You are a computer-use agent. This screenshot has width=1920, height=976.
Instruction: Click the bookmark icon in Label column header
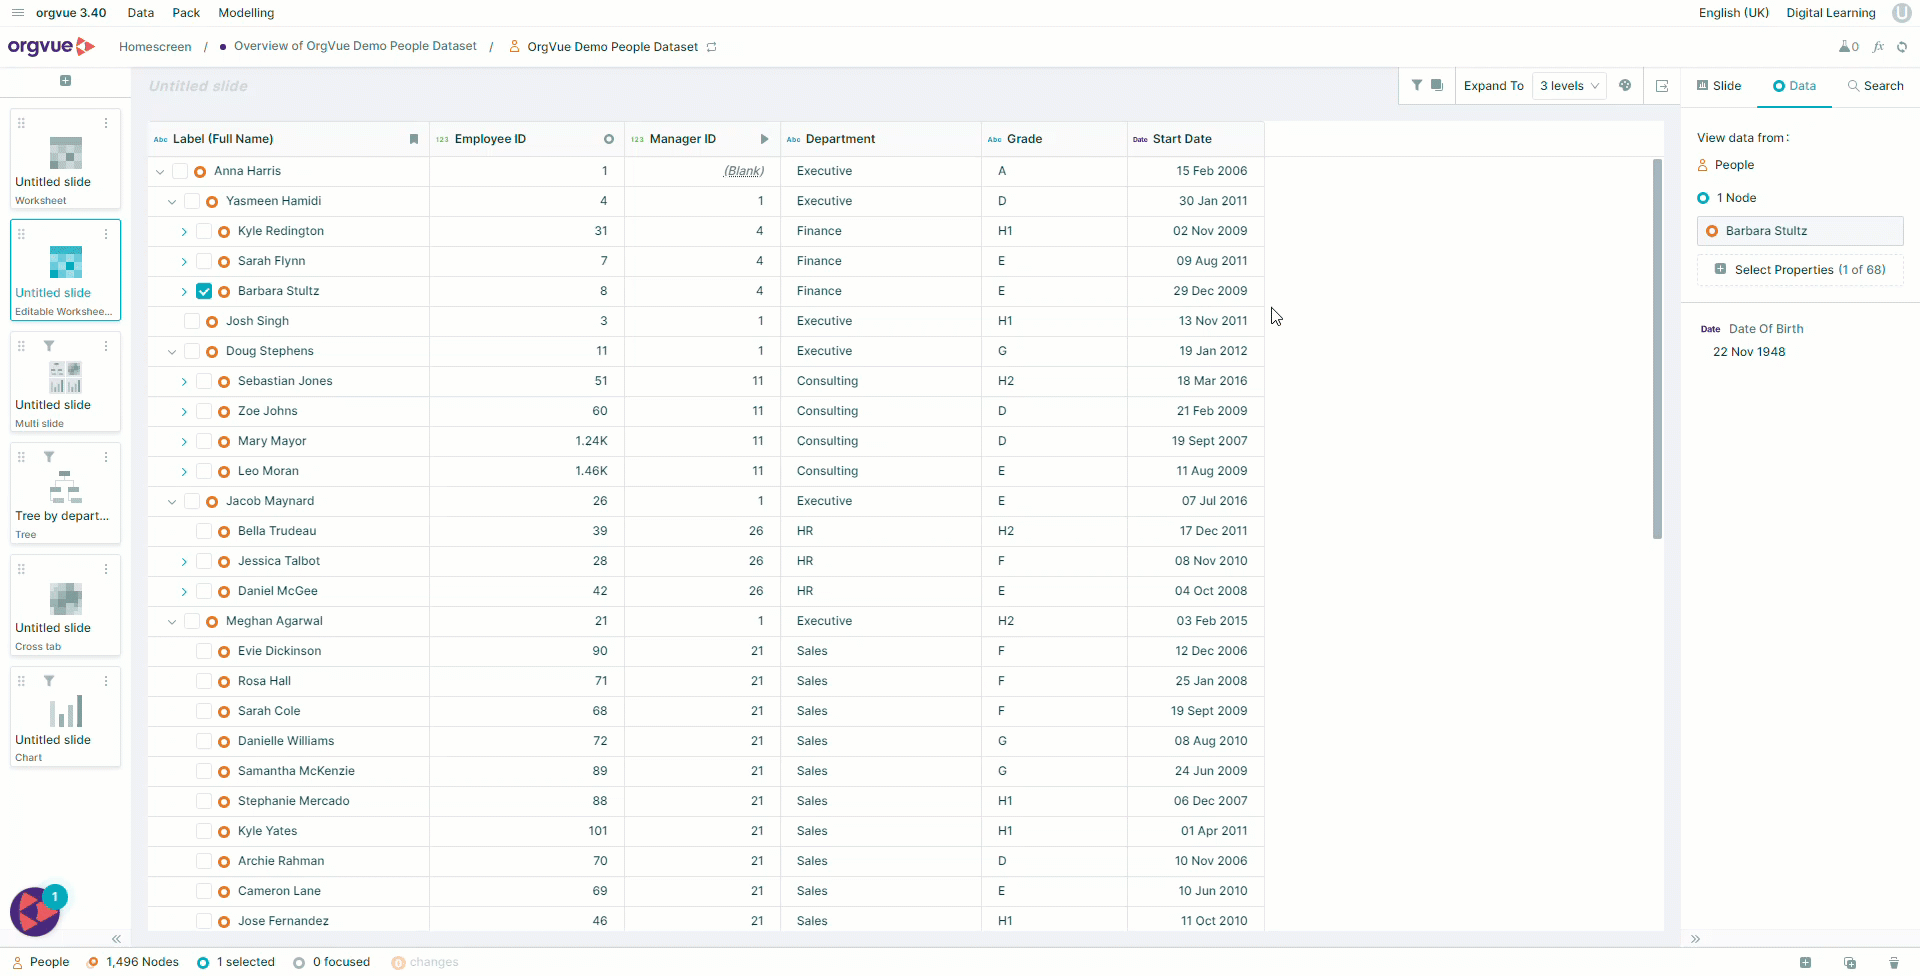point(414,139)
